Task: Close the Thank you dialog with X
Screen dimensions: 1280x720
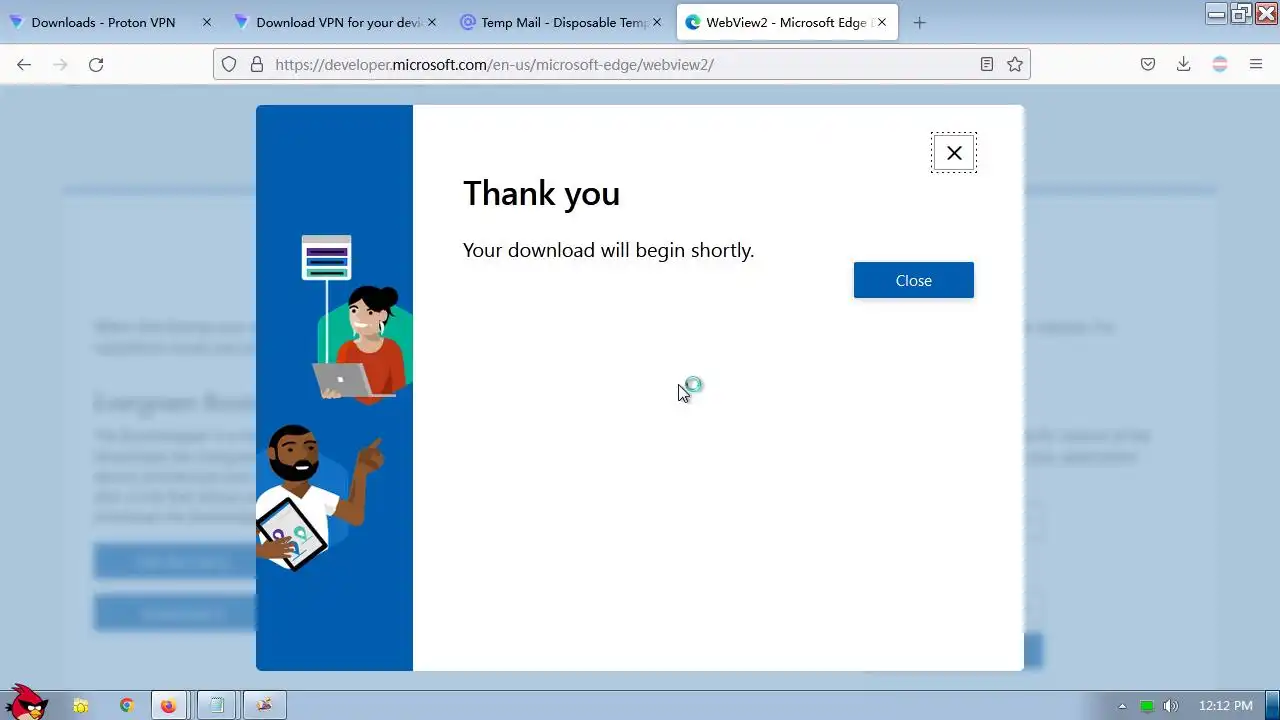Action: point(954,153)
